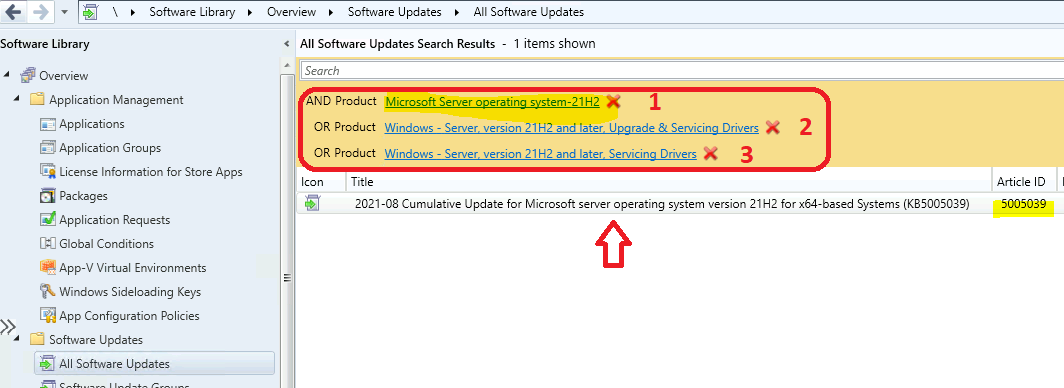This screenshot has height=388, width=1064.
Task: Open Upgrade & Servicing Drivers product criteria link
Action: coord(571,127)
